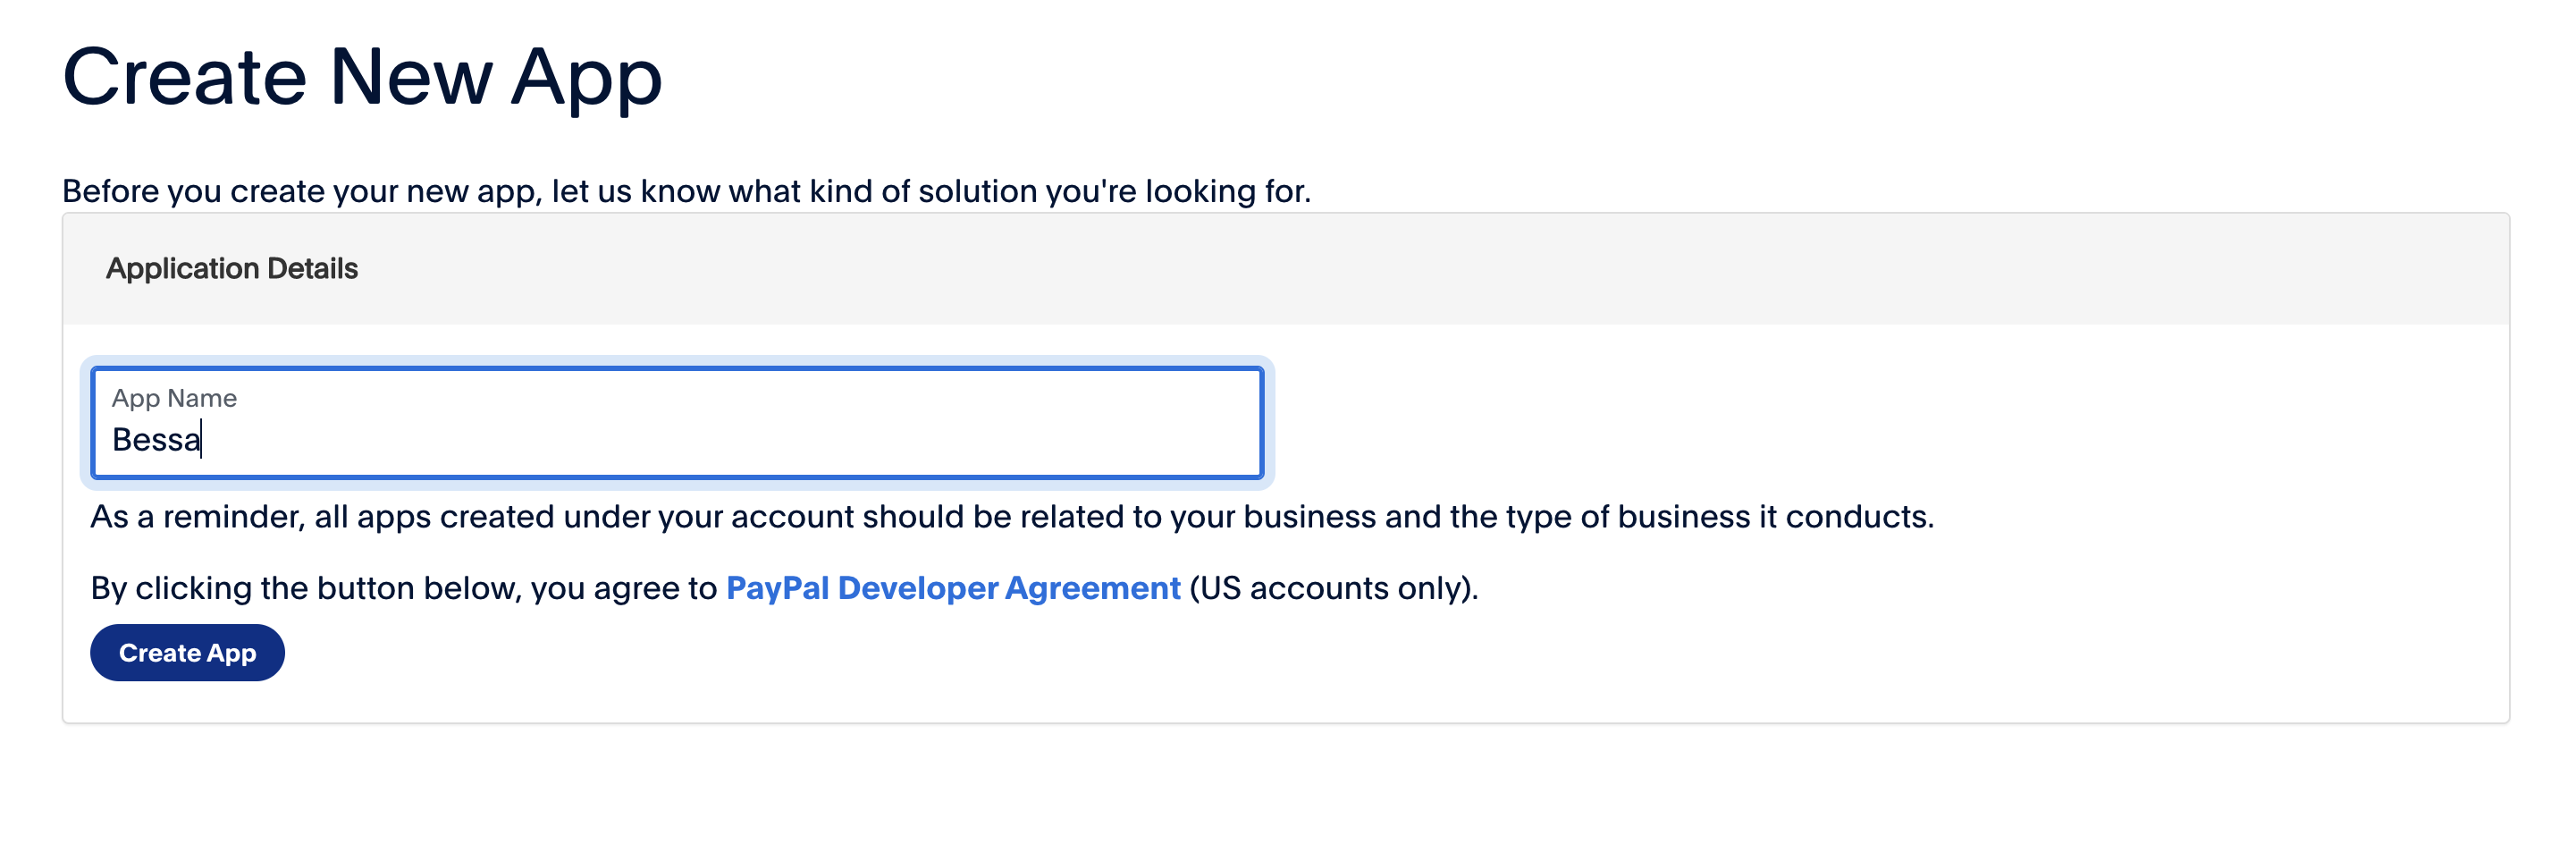Click the typed text "Bessa"
This screenshot has height=844, width=2576.
coord(155,440)
